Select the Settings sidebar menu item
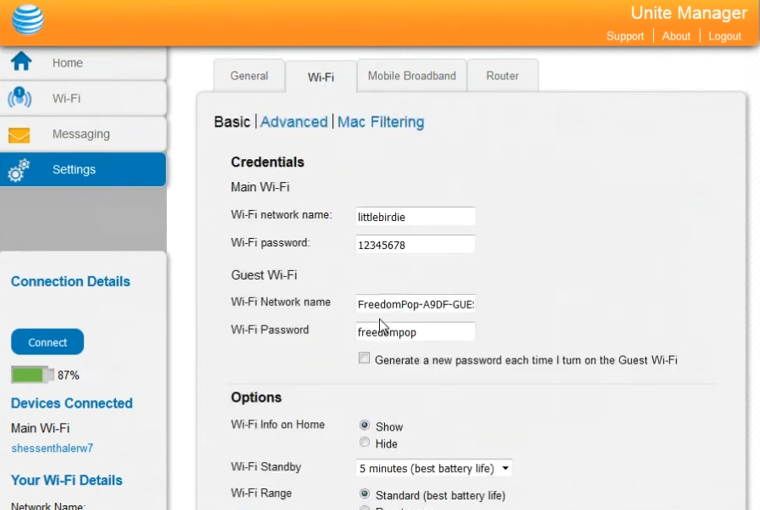 click(83, 169)
